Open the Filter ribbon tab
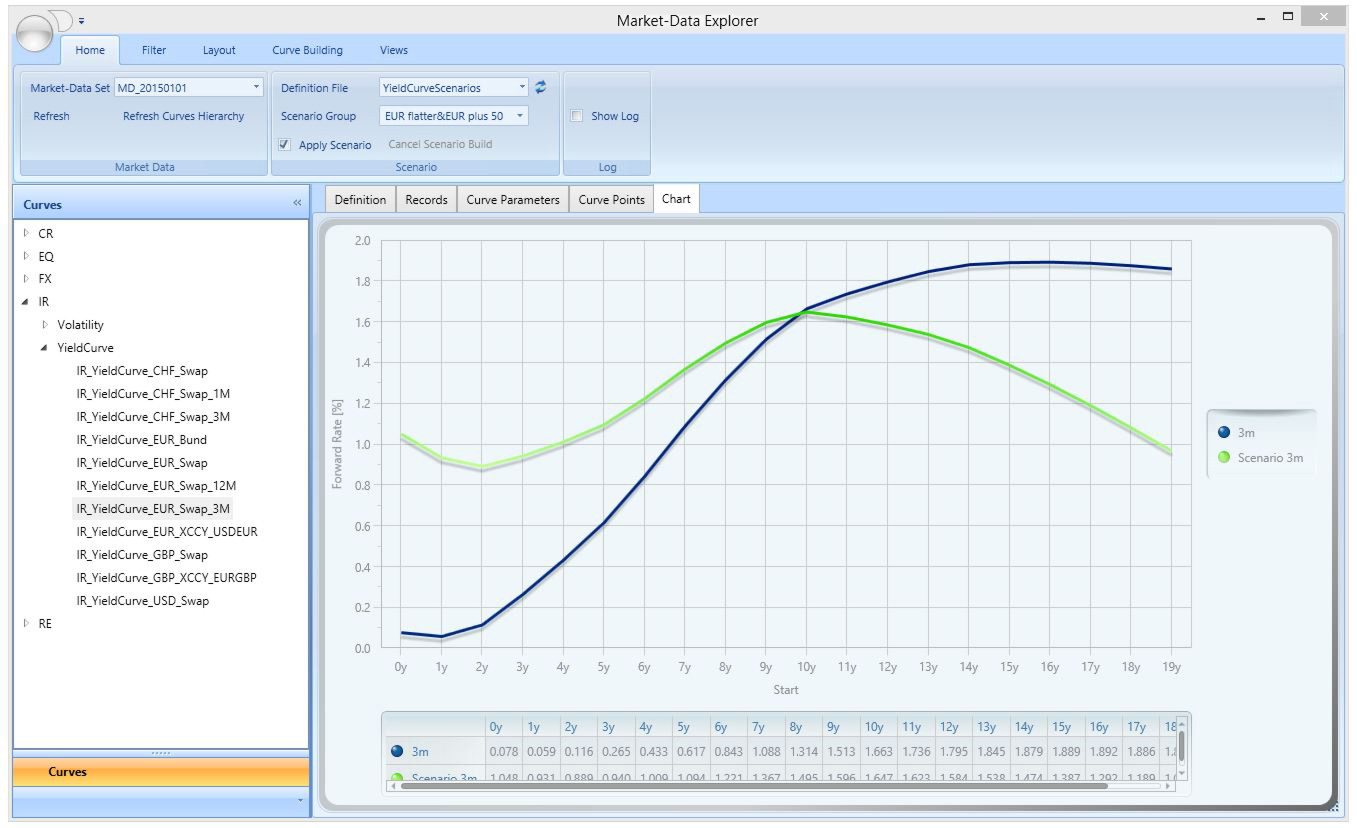 154,50
